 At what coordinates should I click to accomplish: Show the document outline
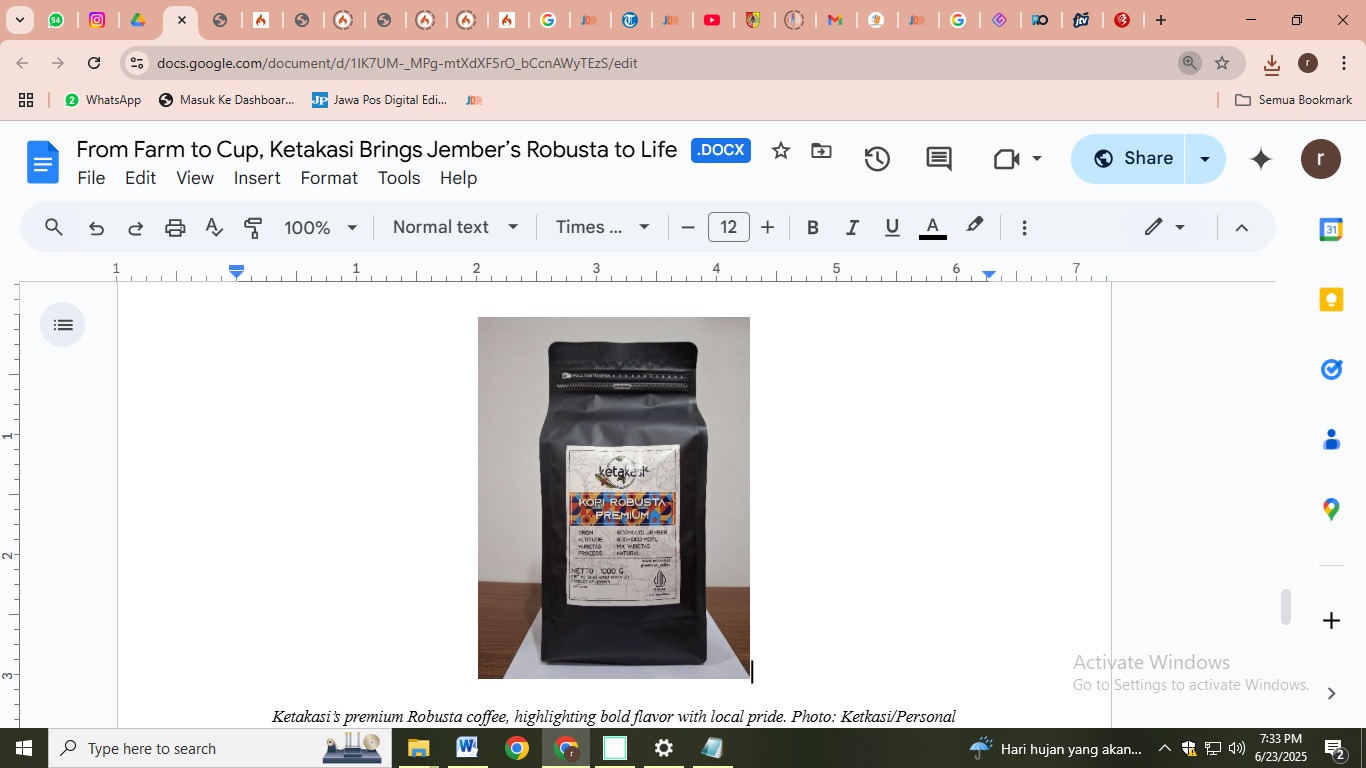(x=63, y=325)
